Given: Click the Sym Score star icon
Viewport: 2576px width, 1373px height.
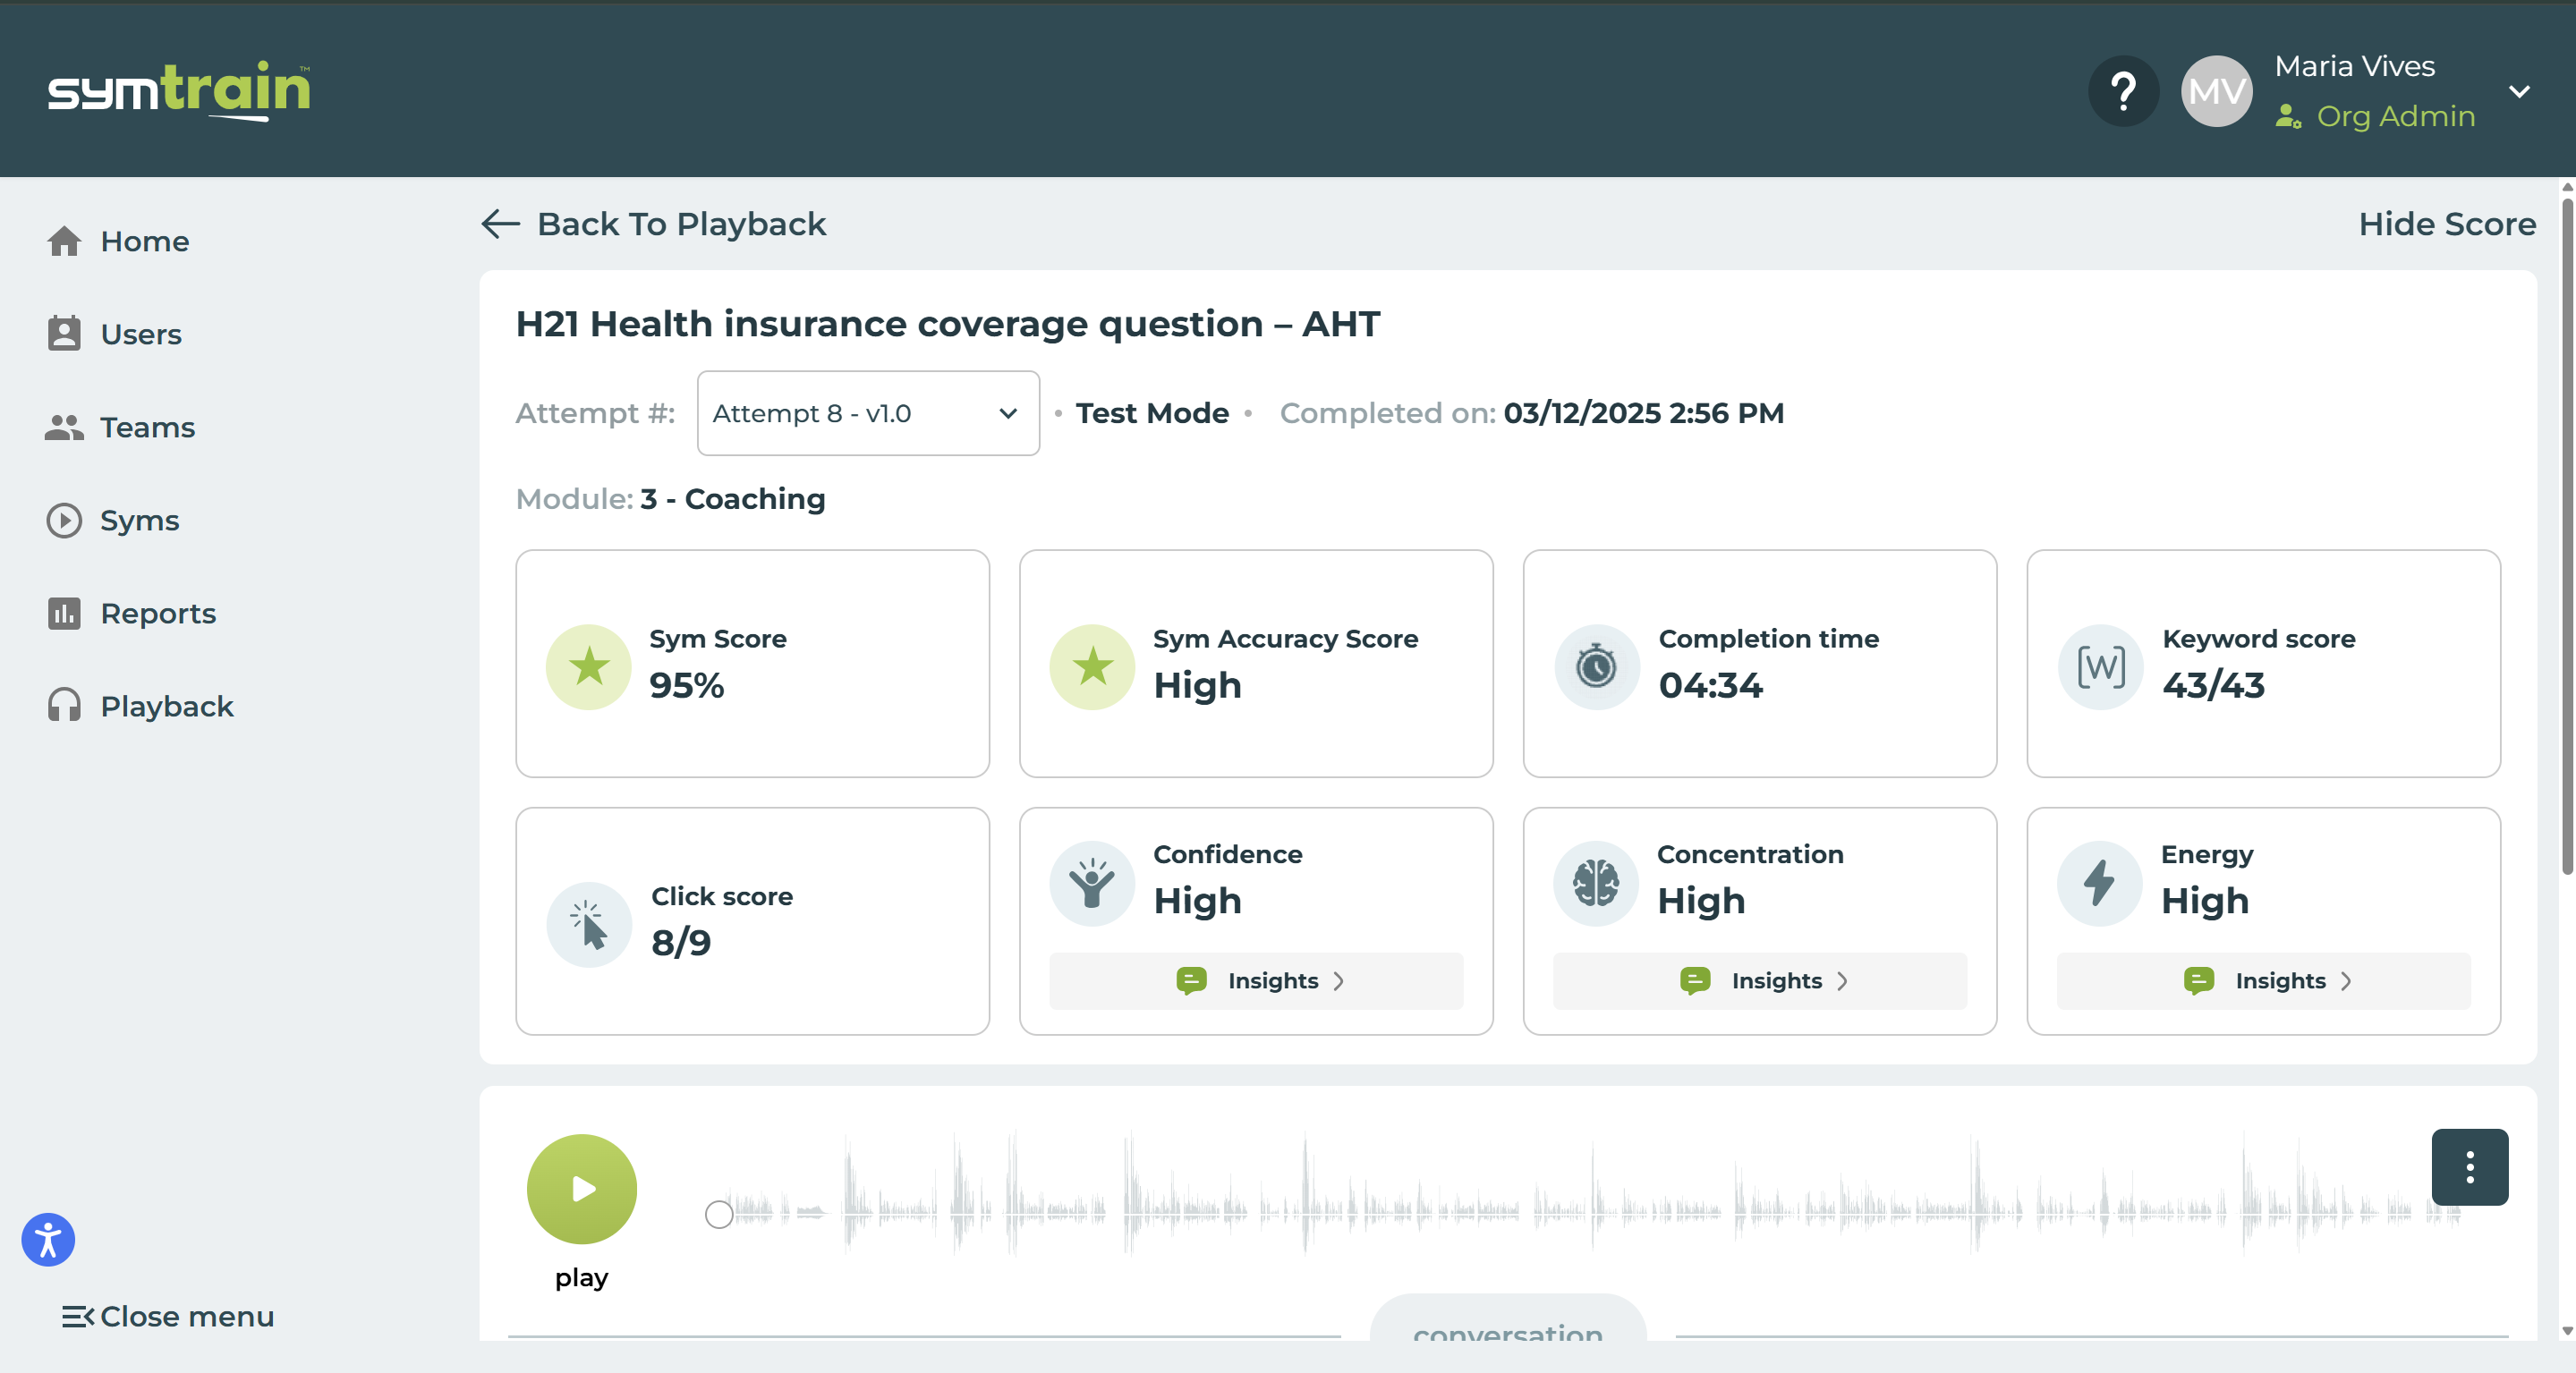Looking at the screenshot, I should tap(589, 666).
